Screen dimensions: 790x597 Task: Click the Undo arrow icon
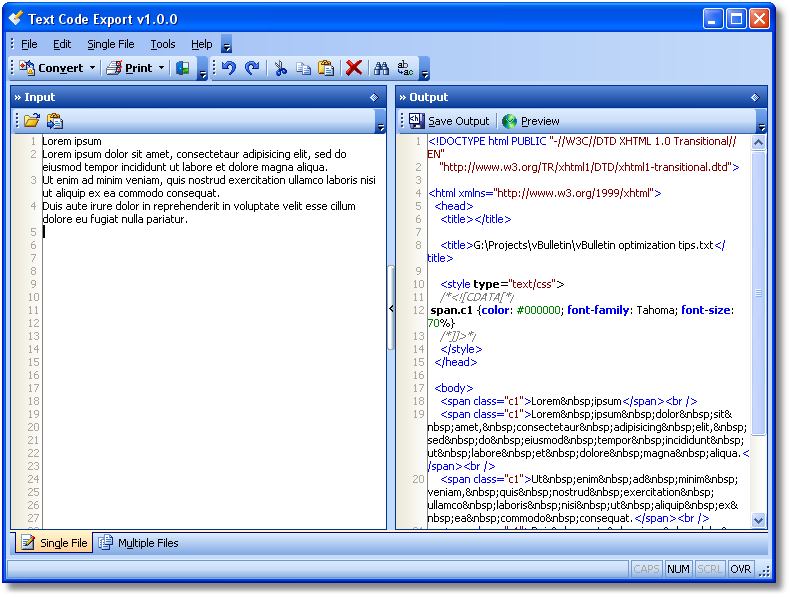pos(229,68)
